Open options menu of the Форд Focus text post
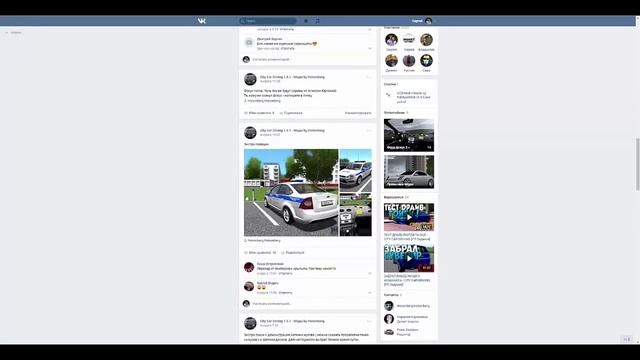640x360 pixels. coord(369,77)
